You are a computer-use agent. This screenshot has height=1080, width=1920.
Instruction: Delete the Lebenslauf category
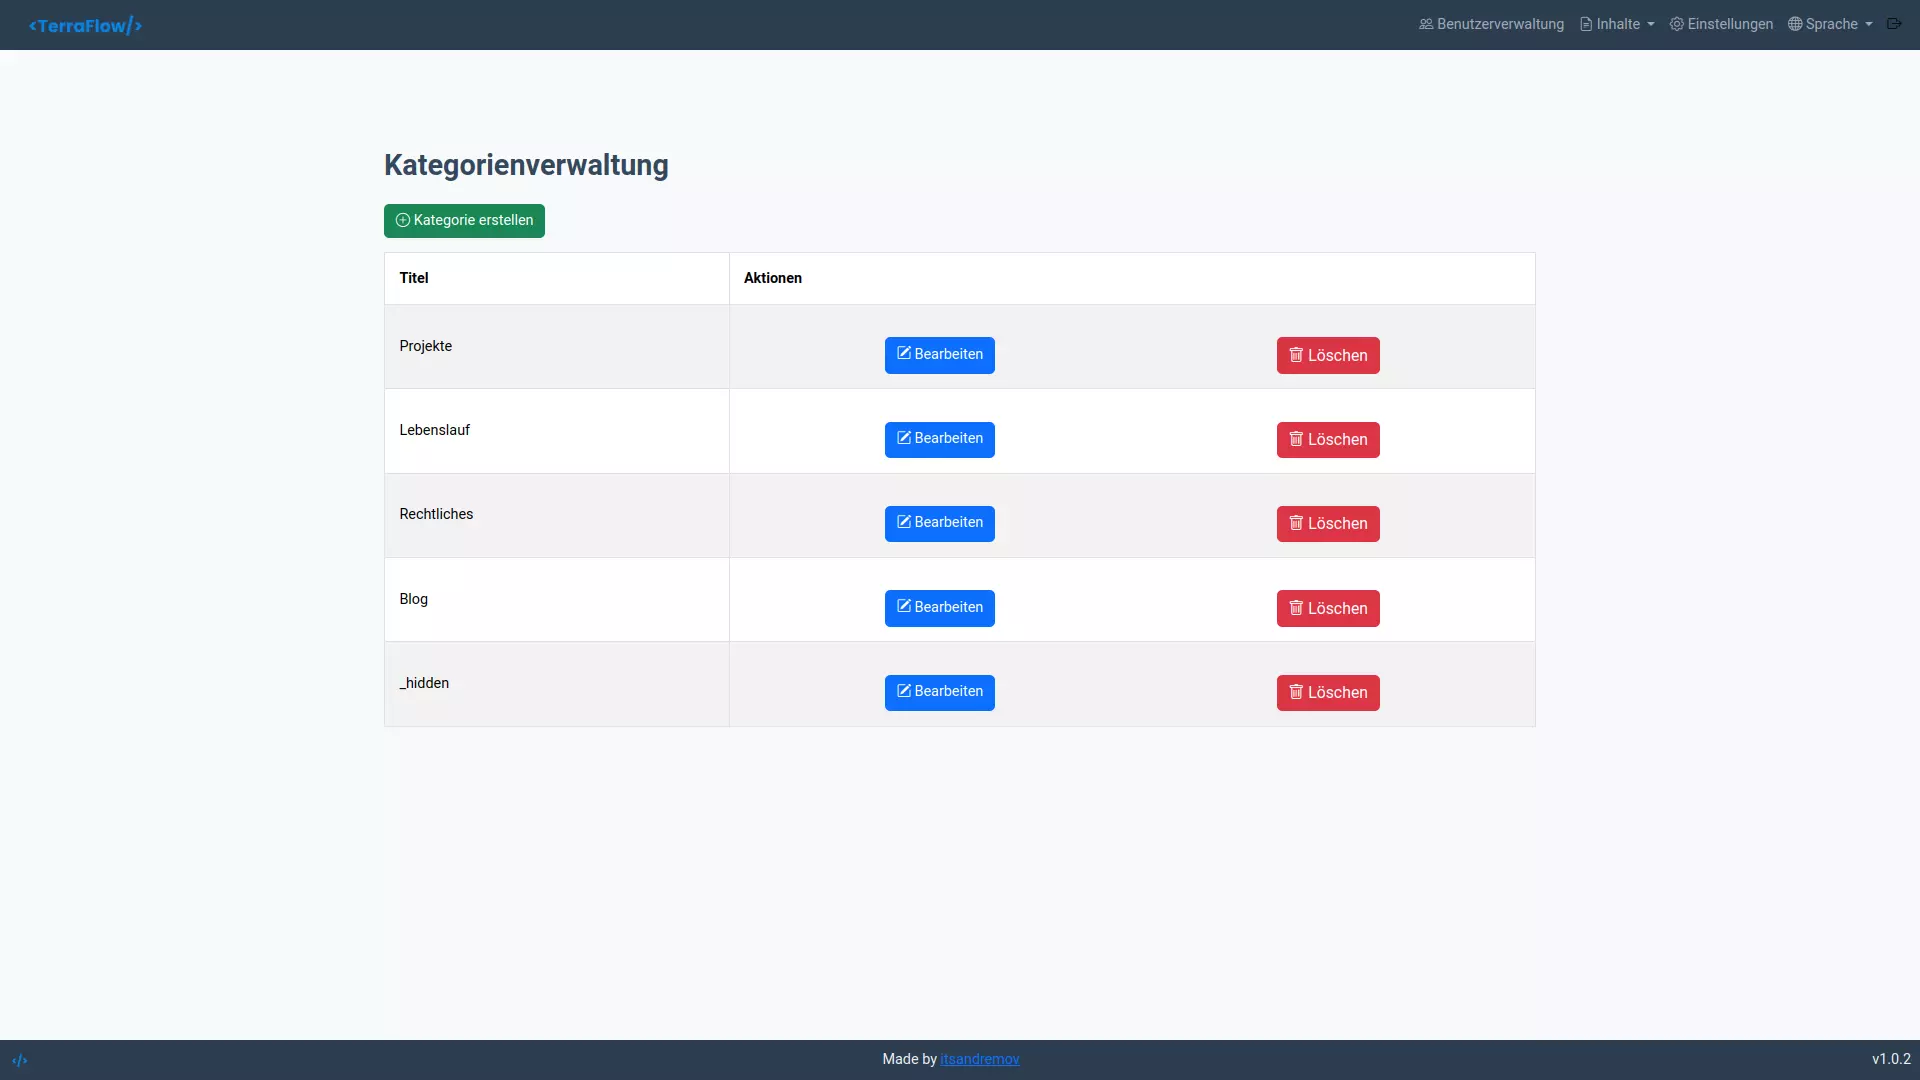click(1328, 439)
